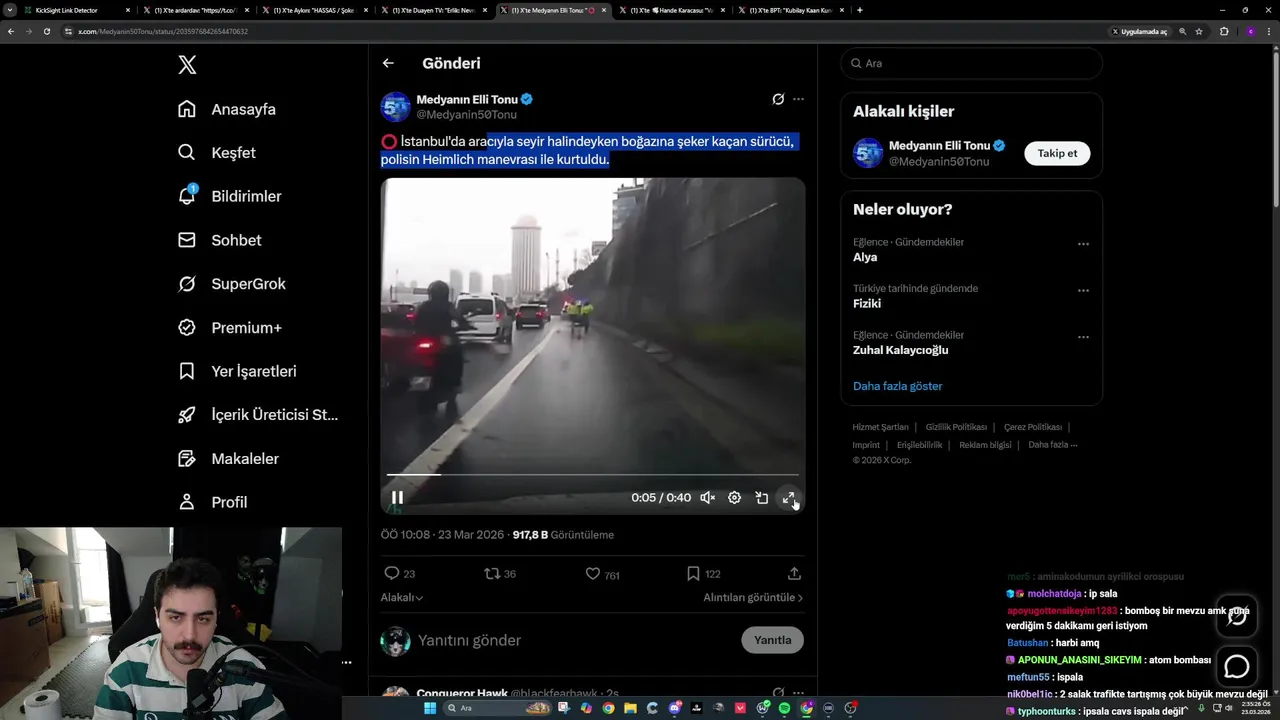The image size is (1280, 720).
Task: Open İçerik Üreticisi Stüdyosu rocket item
Action: pyautogui.click(x=258, y=415)
